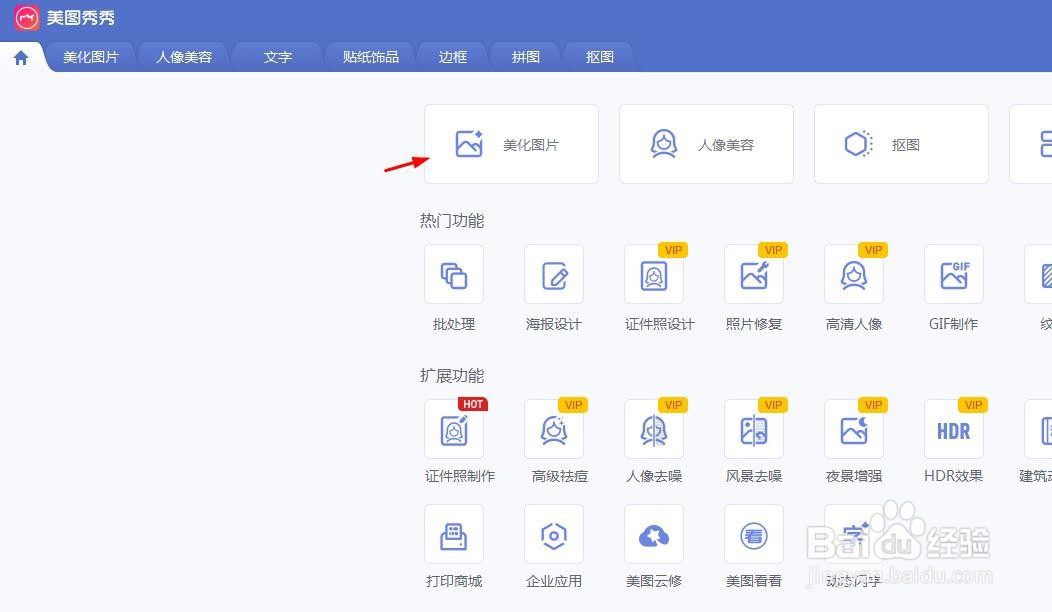This screenshot has width=1052, height=612.
Task: Open the 批处理 batch processing tool
Action: pos(453,285)
